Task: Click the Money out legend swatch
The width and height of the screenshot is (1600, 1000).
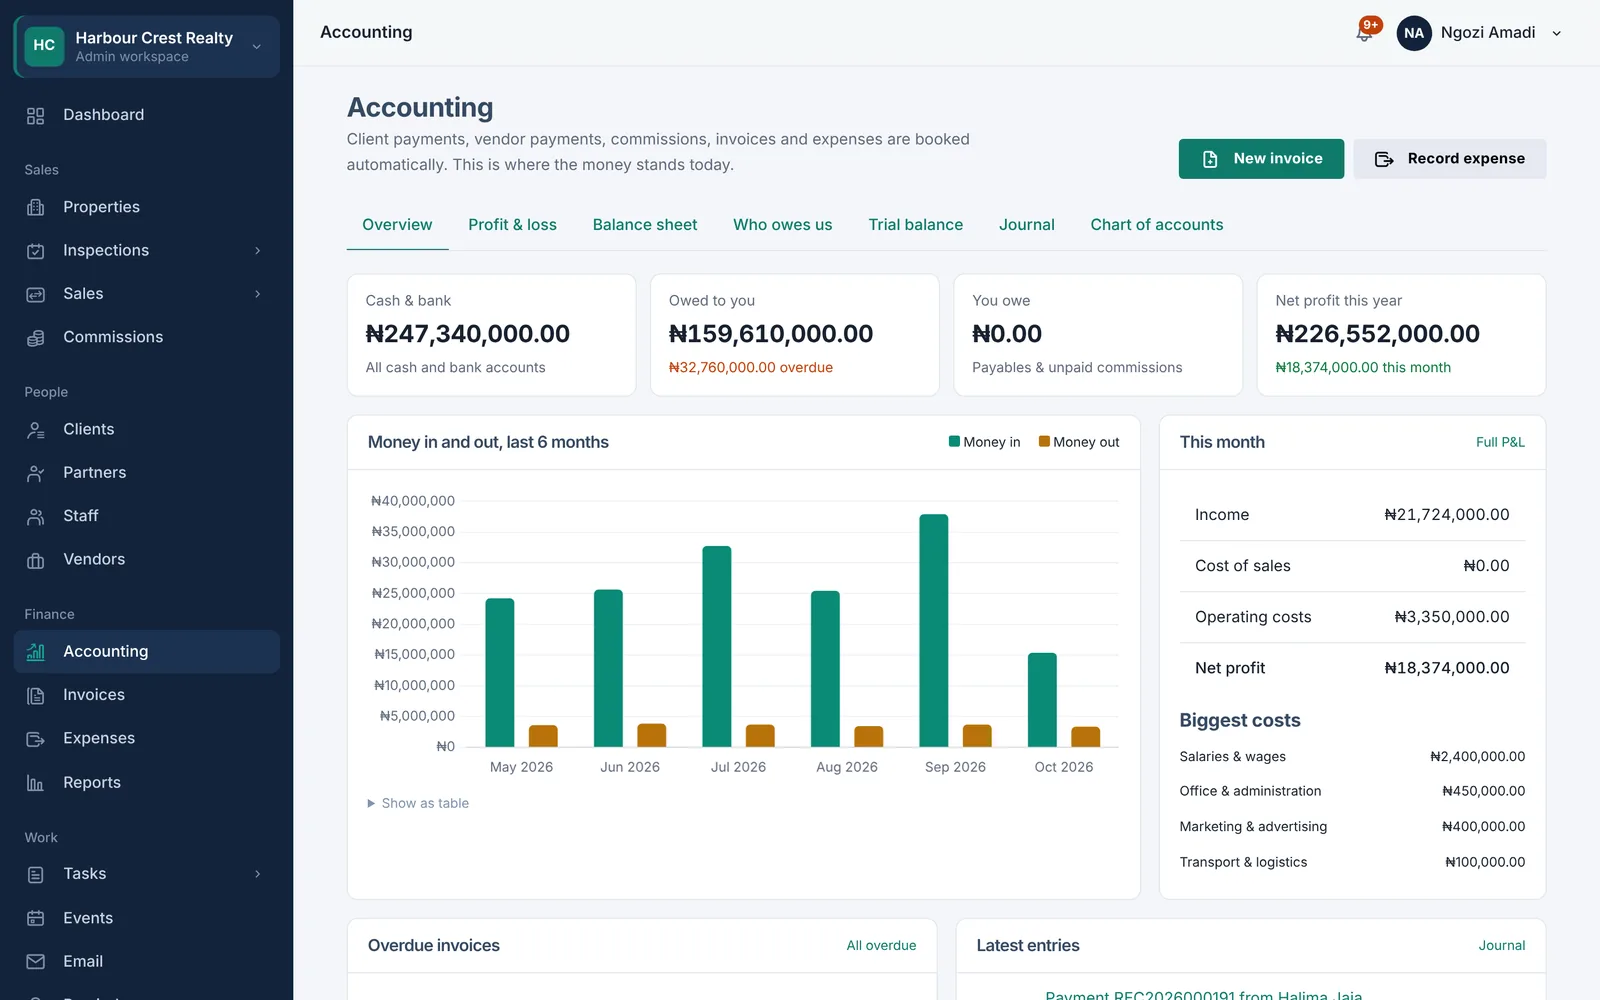Action: [x=1044, y=441]
